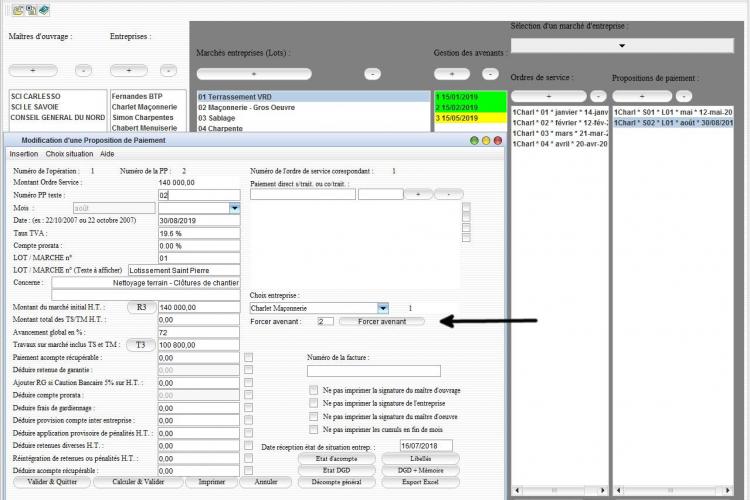
Task: Select 'SCI LE SAVOIE' in Maîtres d'ouvrage list
Action: click(57, 107)
